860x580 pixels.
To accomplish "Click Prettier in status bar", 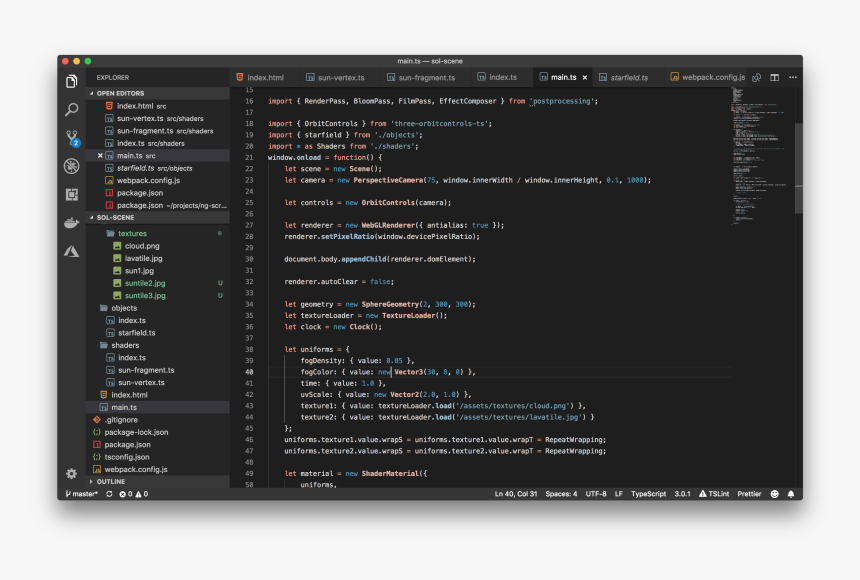I will point(749,494).
